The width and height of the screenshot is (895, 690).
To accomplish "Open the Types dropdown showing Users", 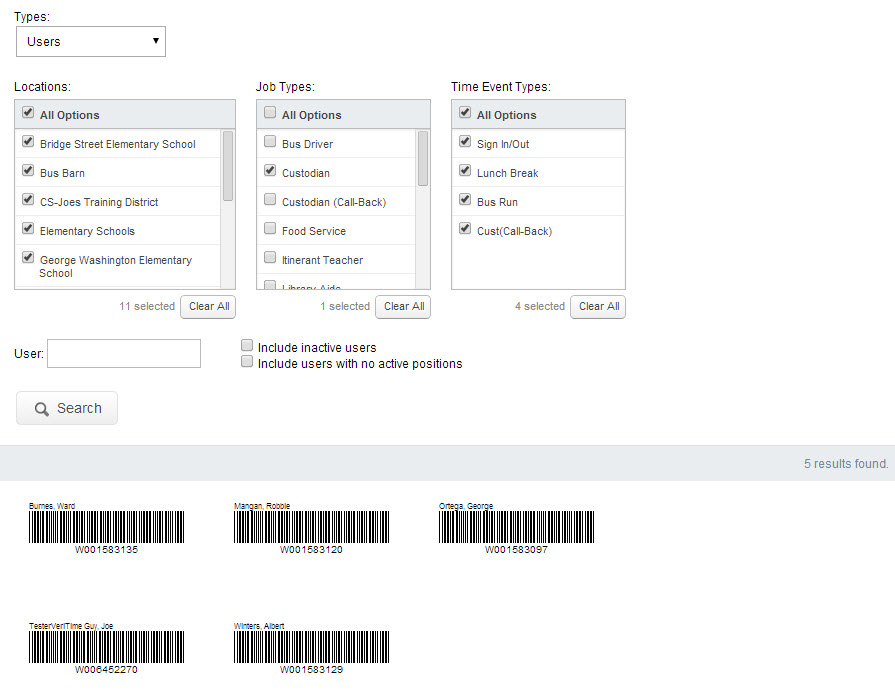I will pyautogui.click(x=91, y=41).
